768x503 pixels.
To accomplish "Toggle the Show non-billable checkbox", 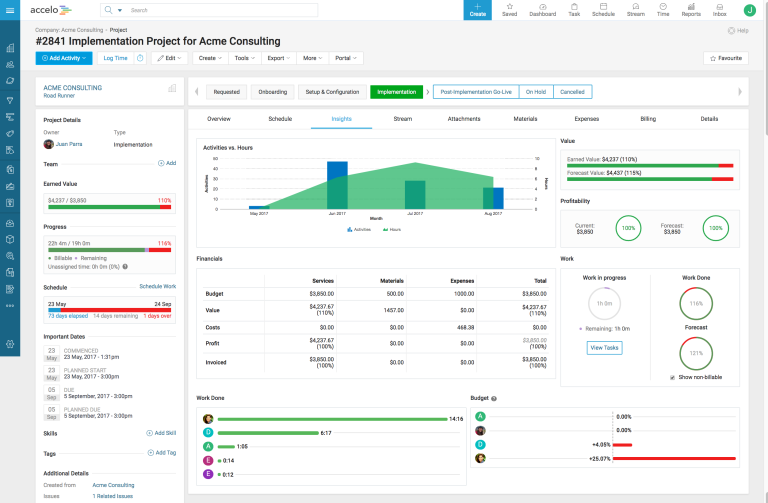I will [672, 377].
